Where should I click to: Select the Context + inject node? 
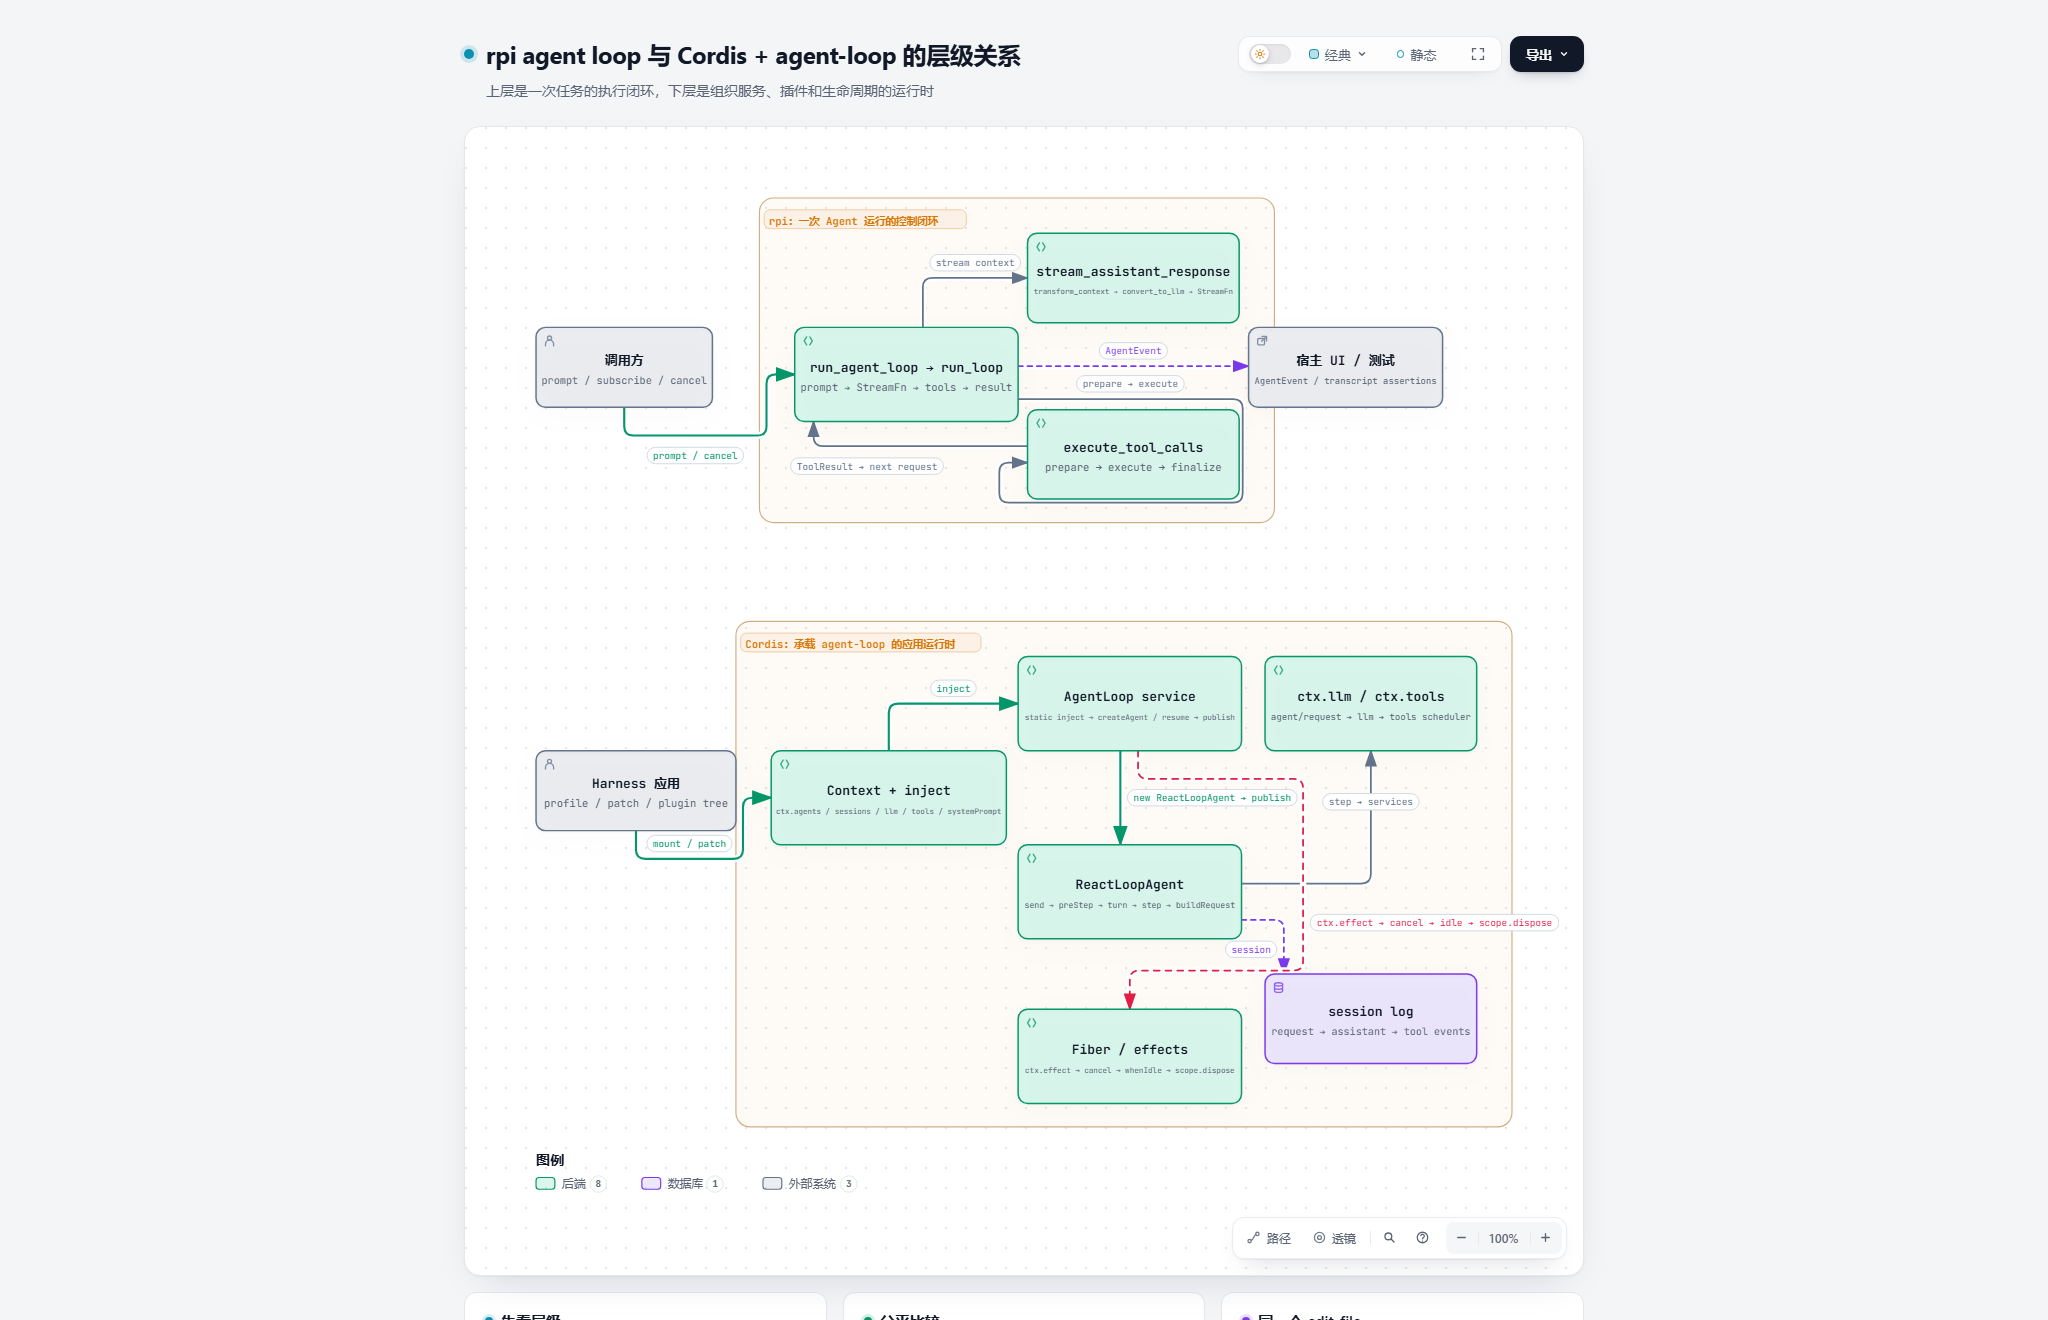pos(888,797)
